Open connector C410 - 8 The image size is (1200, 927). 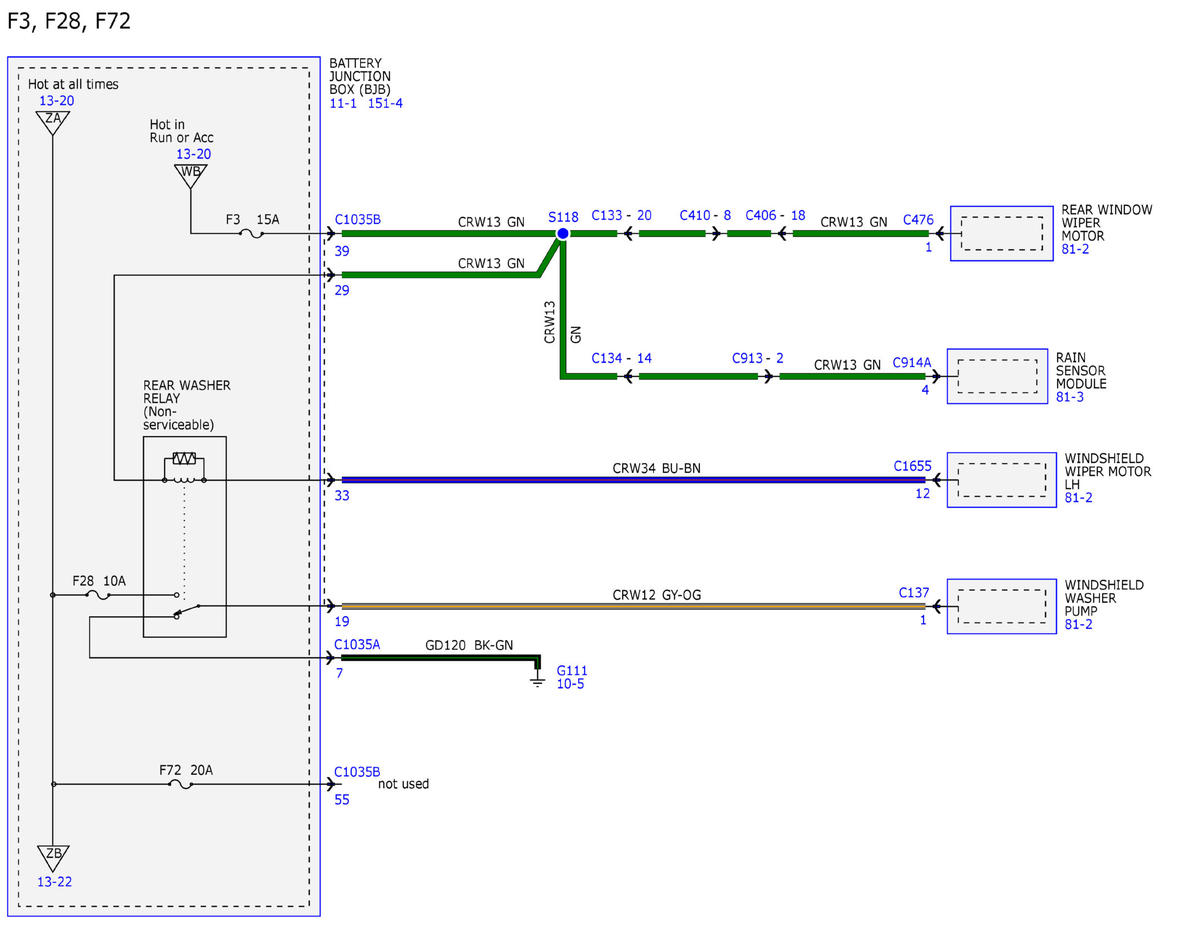click(705, 215)
